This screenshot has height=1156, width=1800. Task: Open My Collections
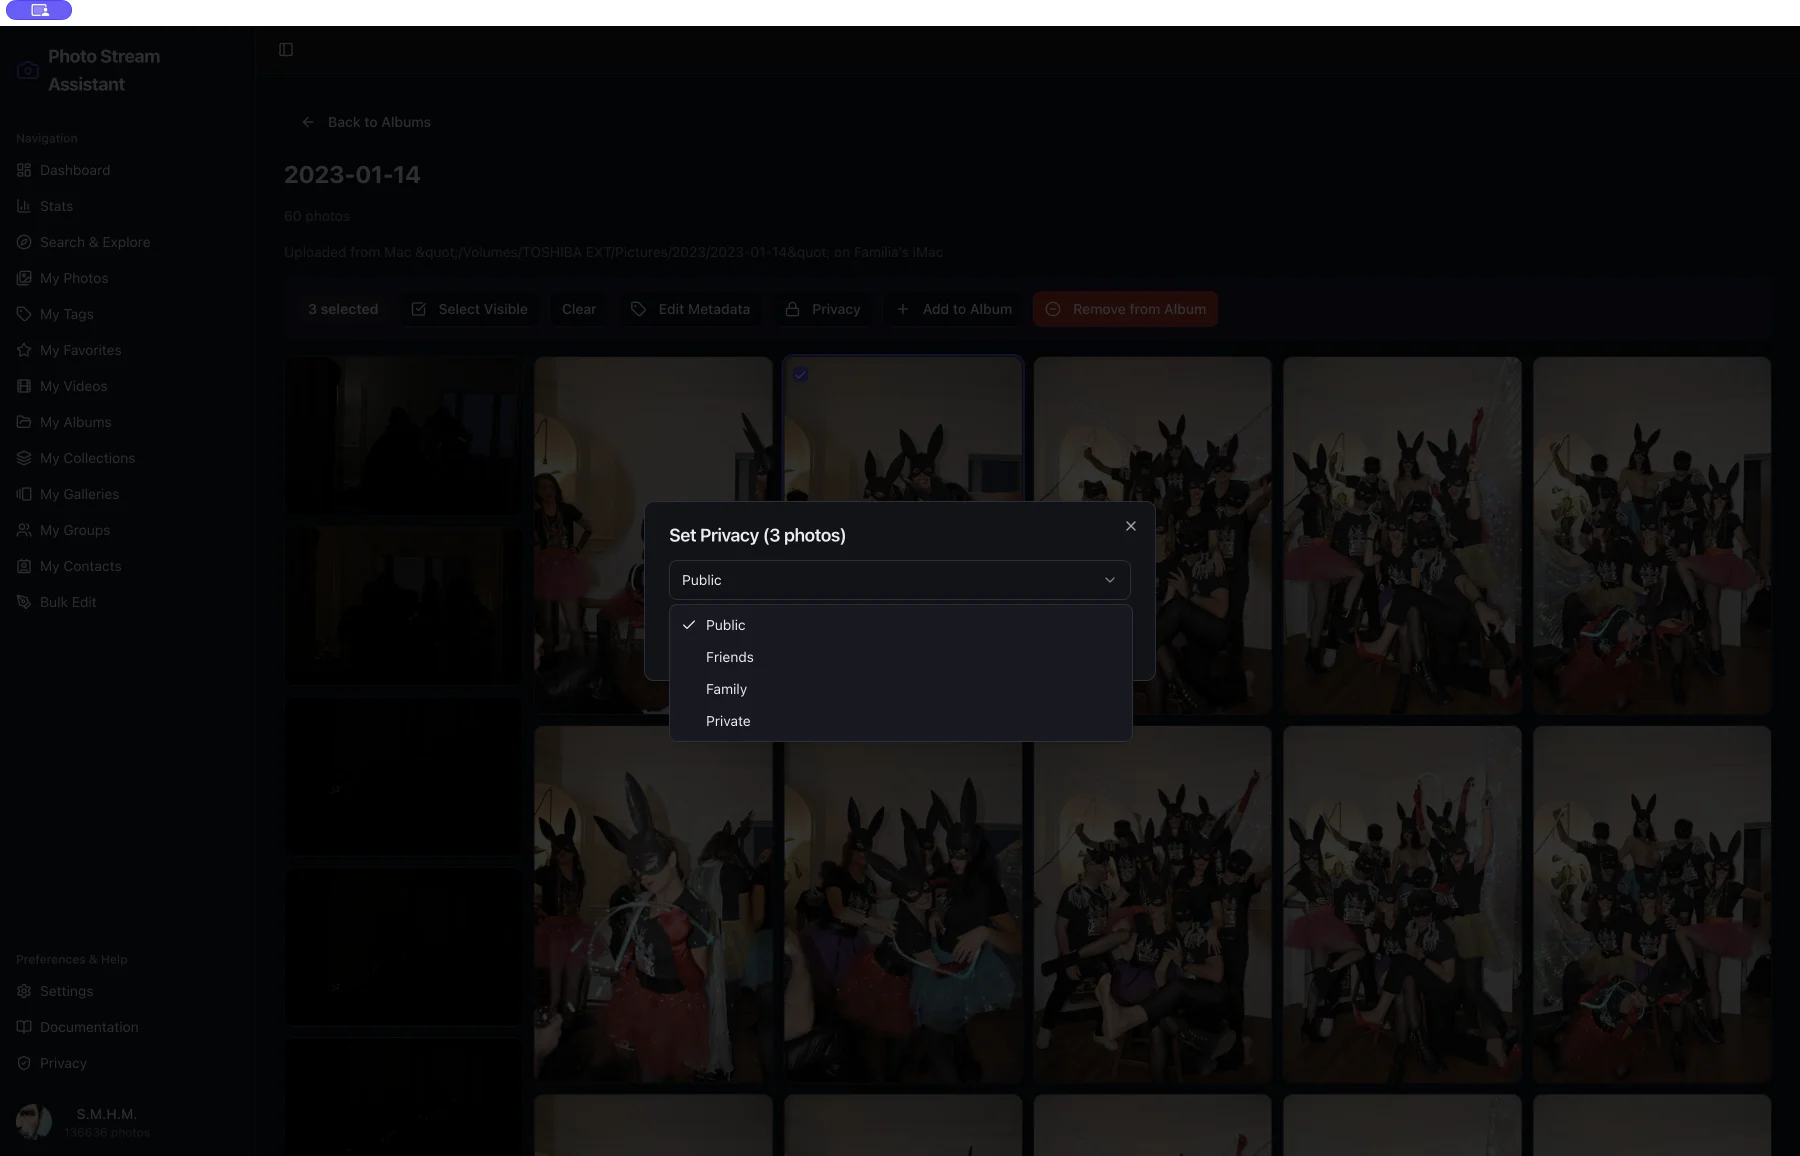click(87, 457)
